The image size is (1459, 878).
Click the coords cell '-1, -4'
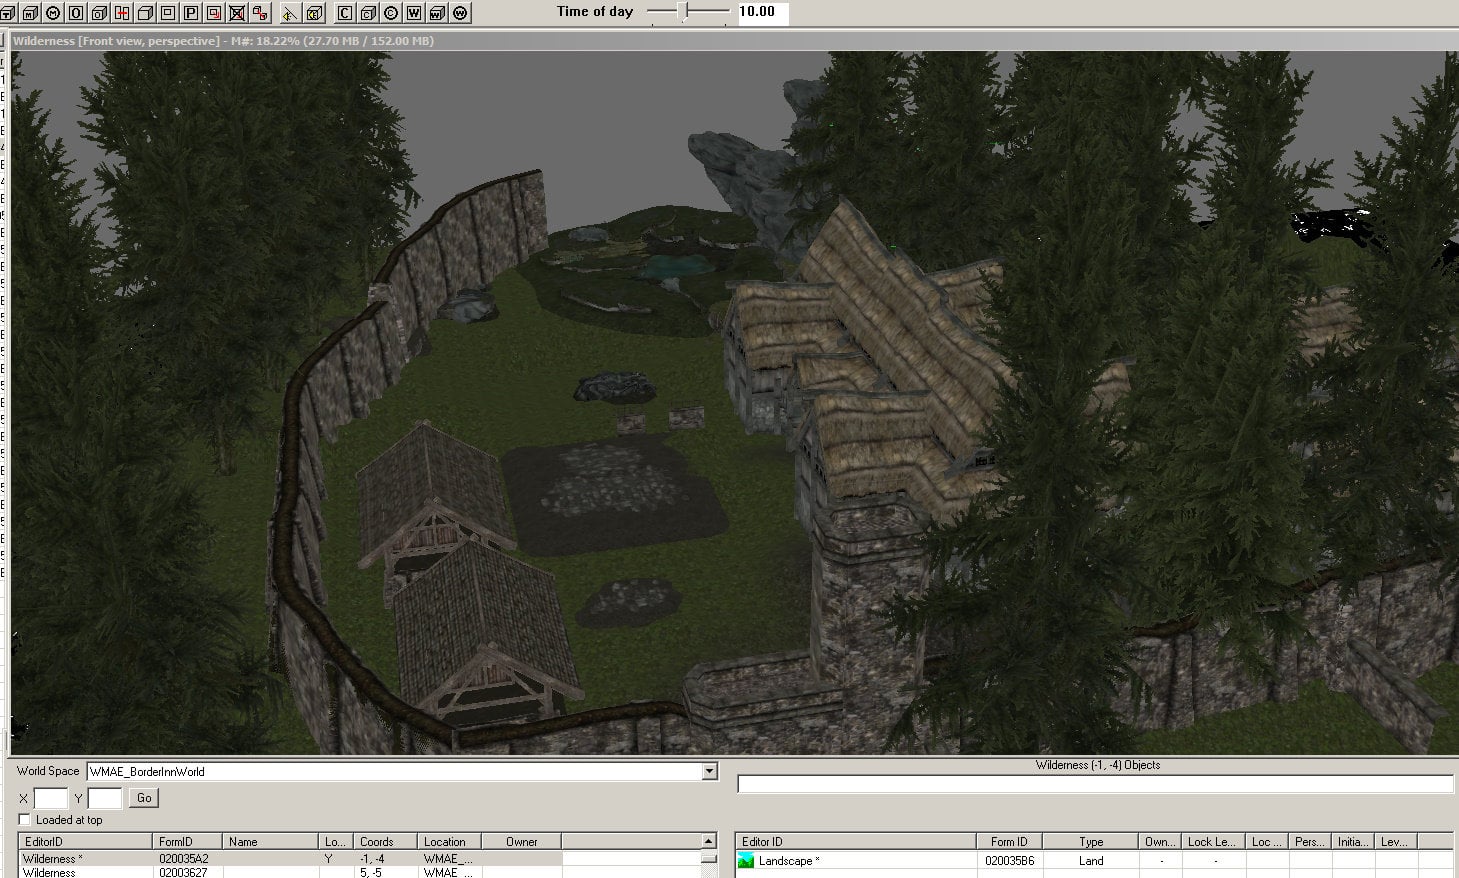(x=372, y=859)
